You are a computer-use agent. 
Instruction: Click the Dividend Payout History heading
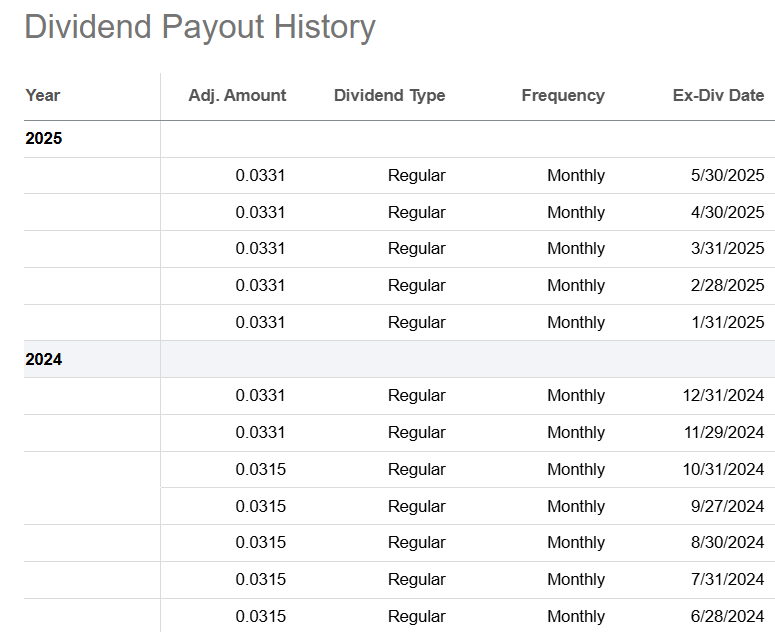200,27
